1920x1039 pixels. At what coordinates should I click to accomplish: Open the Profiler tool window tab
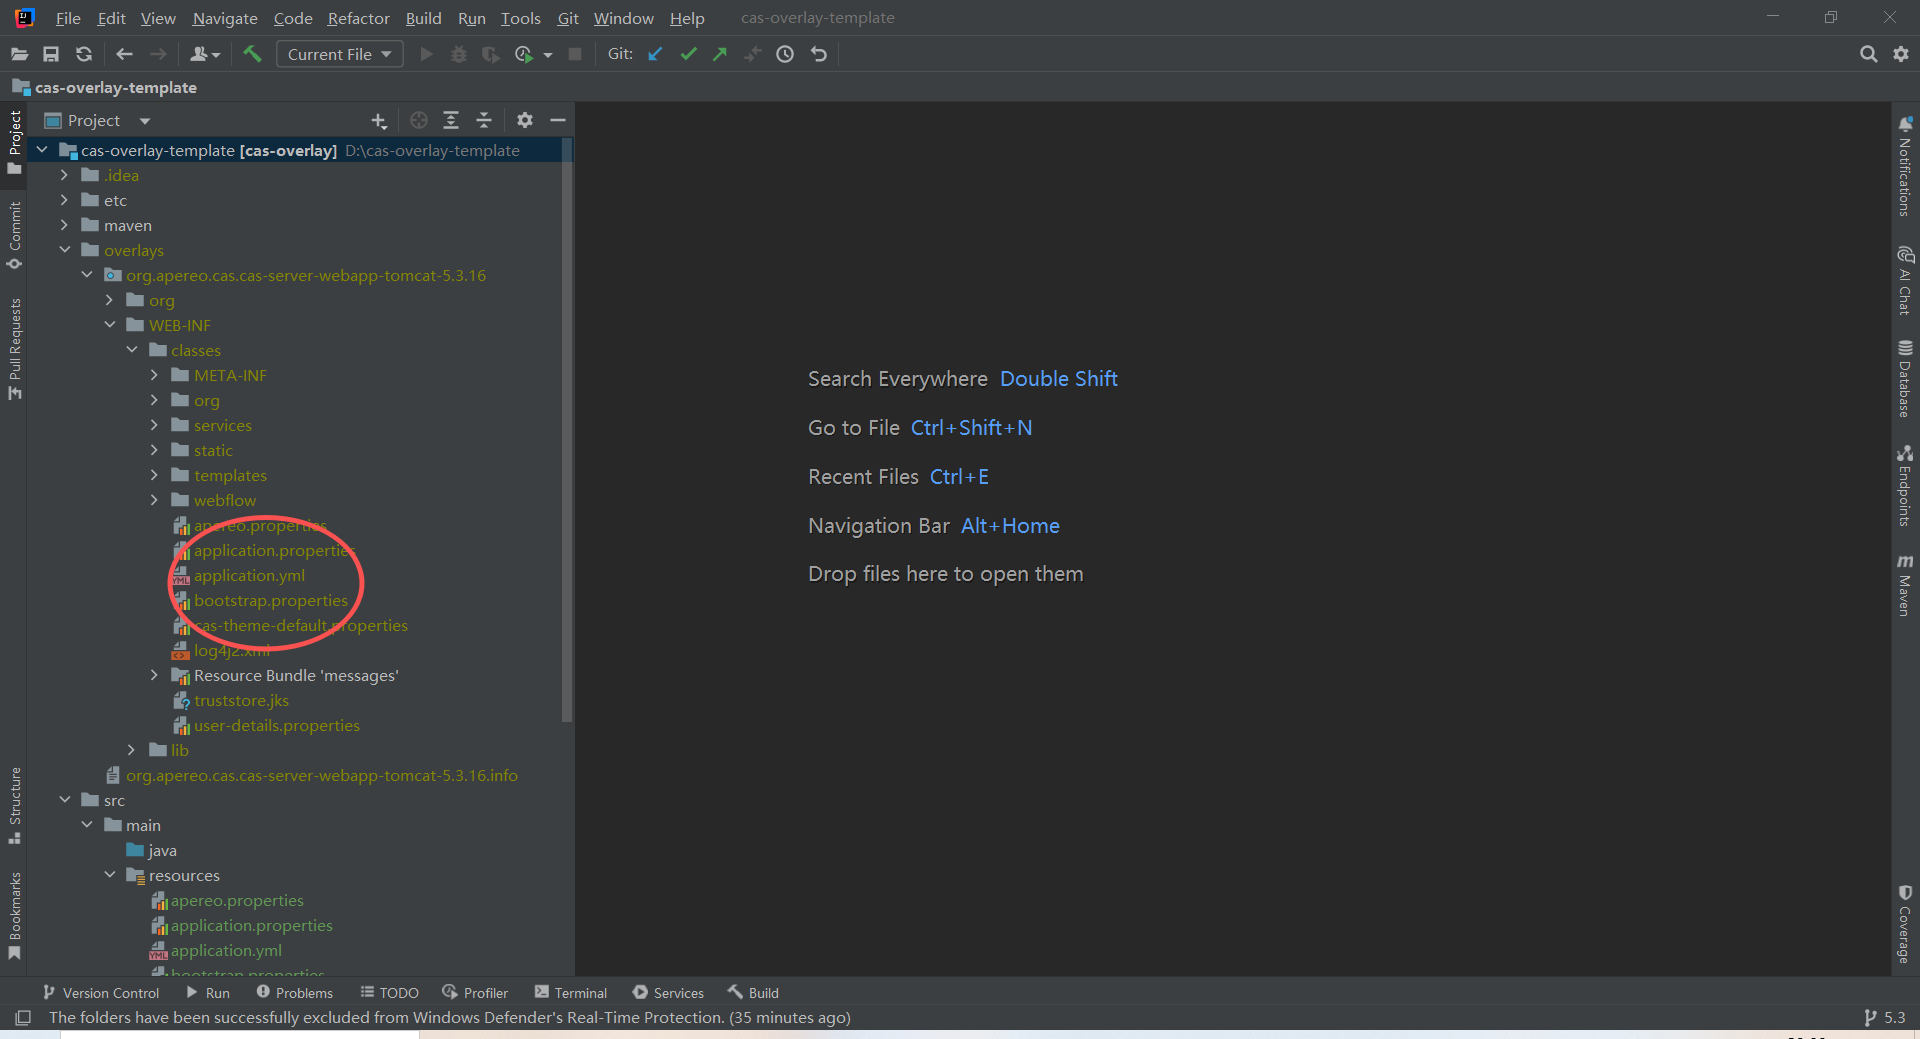click(x=476, y=993)
